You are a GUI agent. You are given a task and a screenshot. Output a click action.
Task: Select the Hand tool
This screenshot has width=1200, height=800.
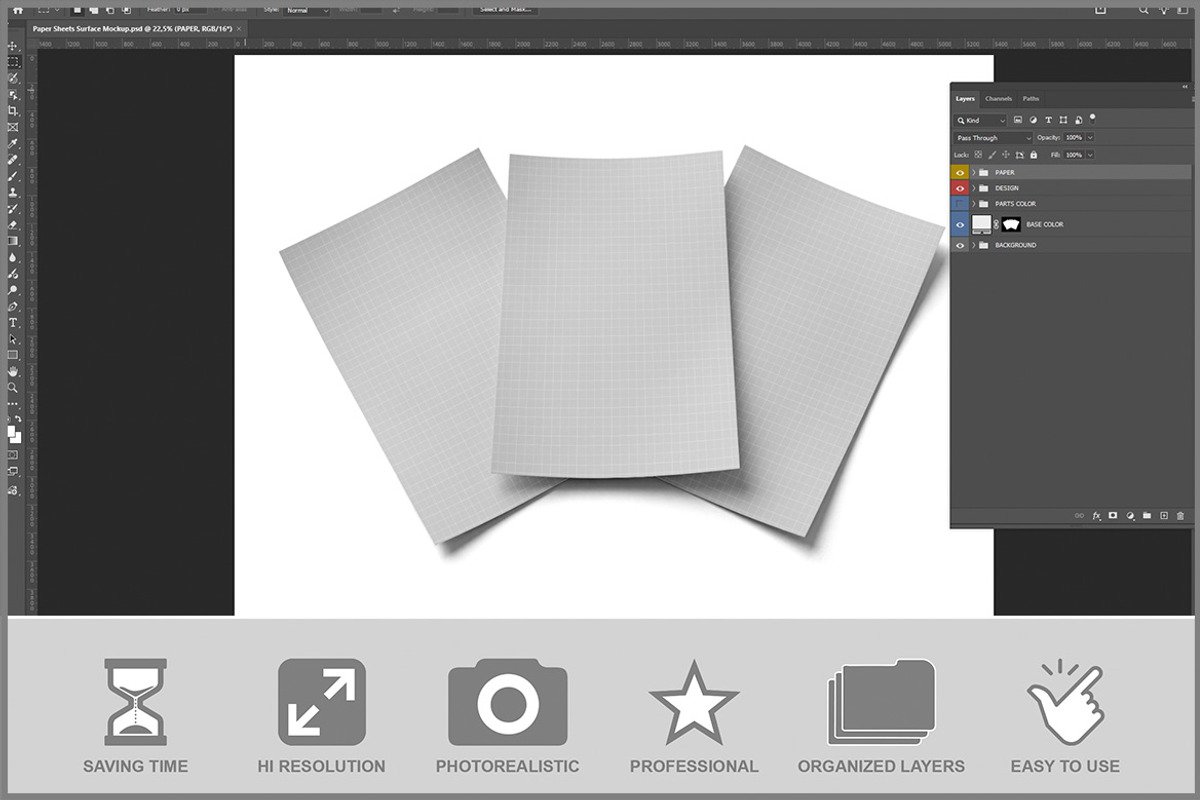13,370
